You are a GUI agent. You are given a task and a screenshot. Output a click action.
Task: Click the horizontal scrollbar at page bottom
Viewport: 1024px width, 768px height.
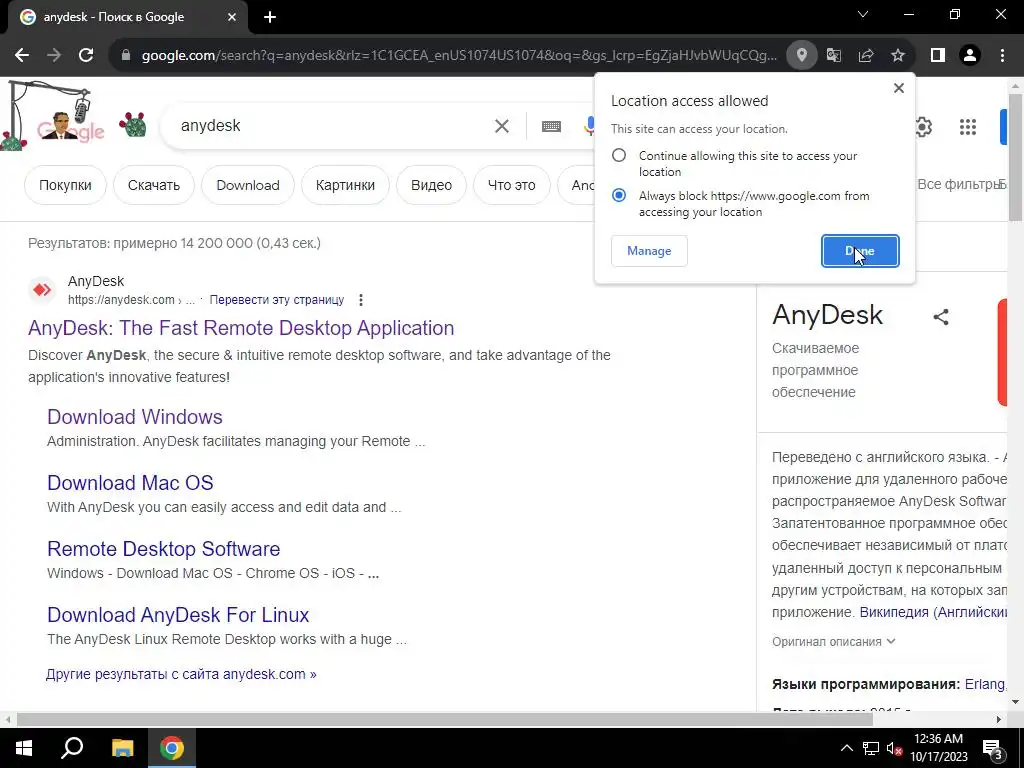444,720
